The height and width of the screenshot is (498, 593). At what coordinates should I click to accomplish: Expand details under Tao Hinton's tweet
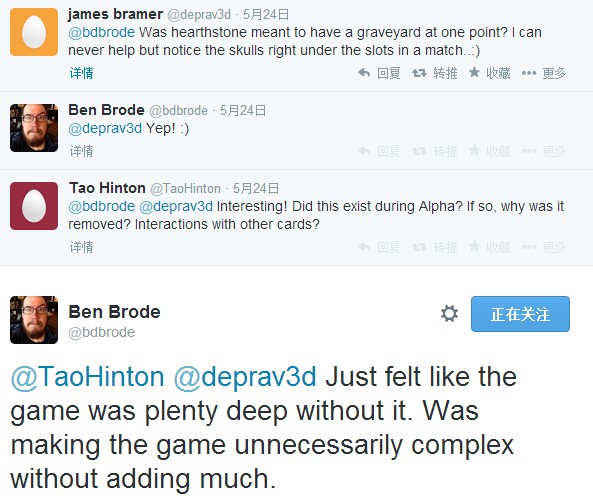tap(81, 247)
